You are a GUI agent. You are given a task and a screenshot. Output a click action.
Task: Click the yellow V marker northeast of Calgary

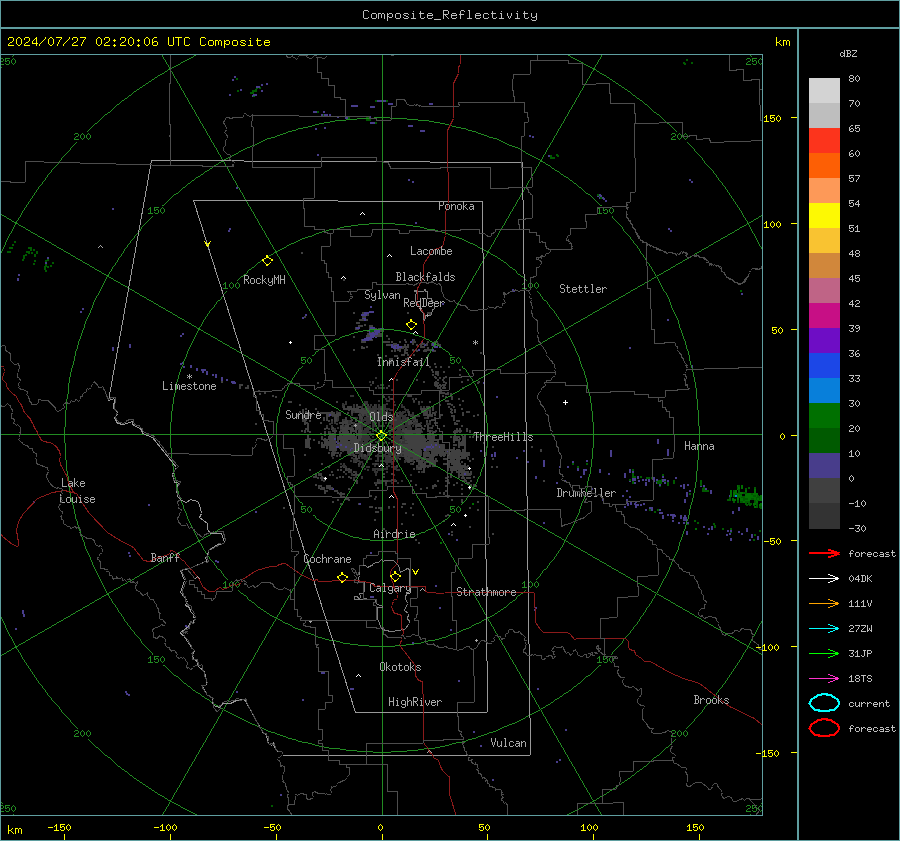[x=416, y=572]
